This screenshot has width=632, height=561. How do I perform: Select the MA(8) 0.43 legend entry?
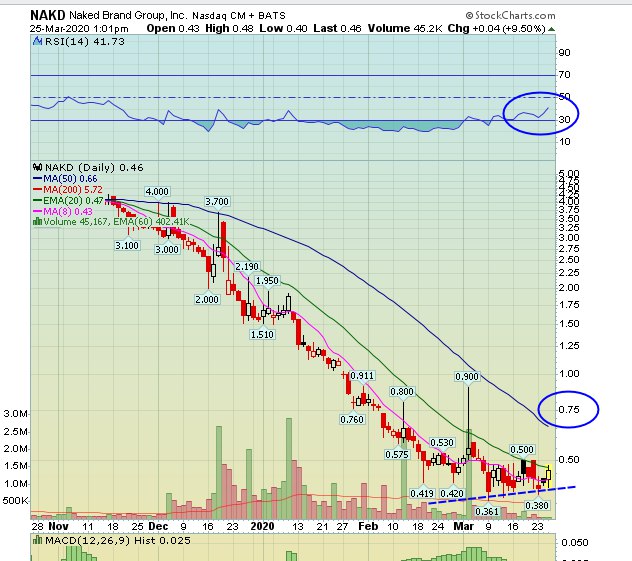pos(63,211)
